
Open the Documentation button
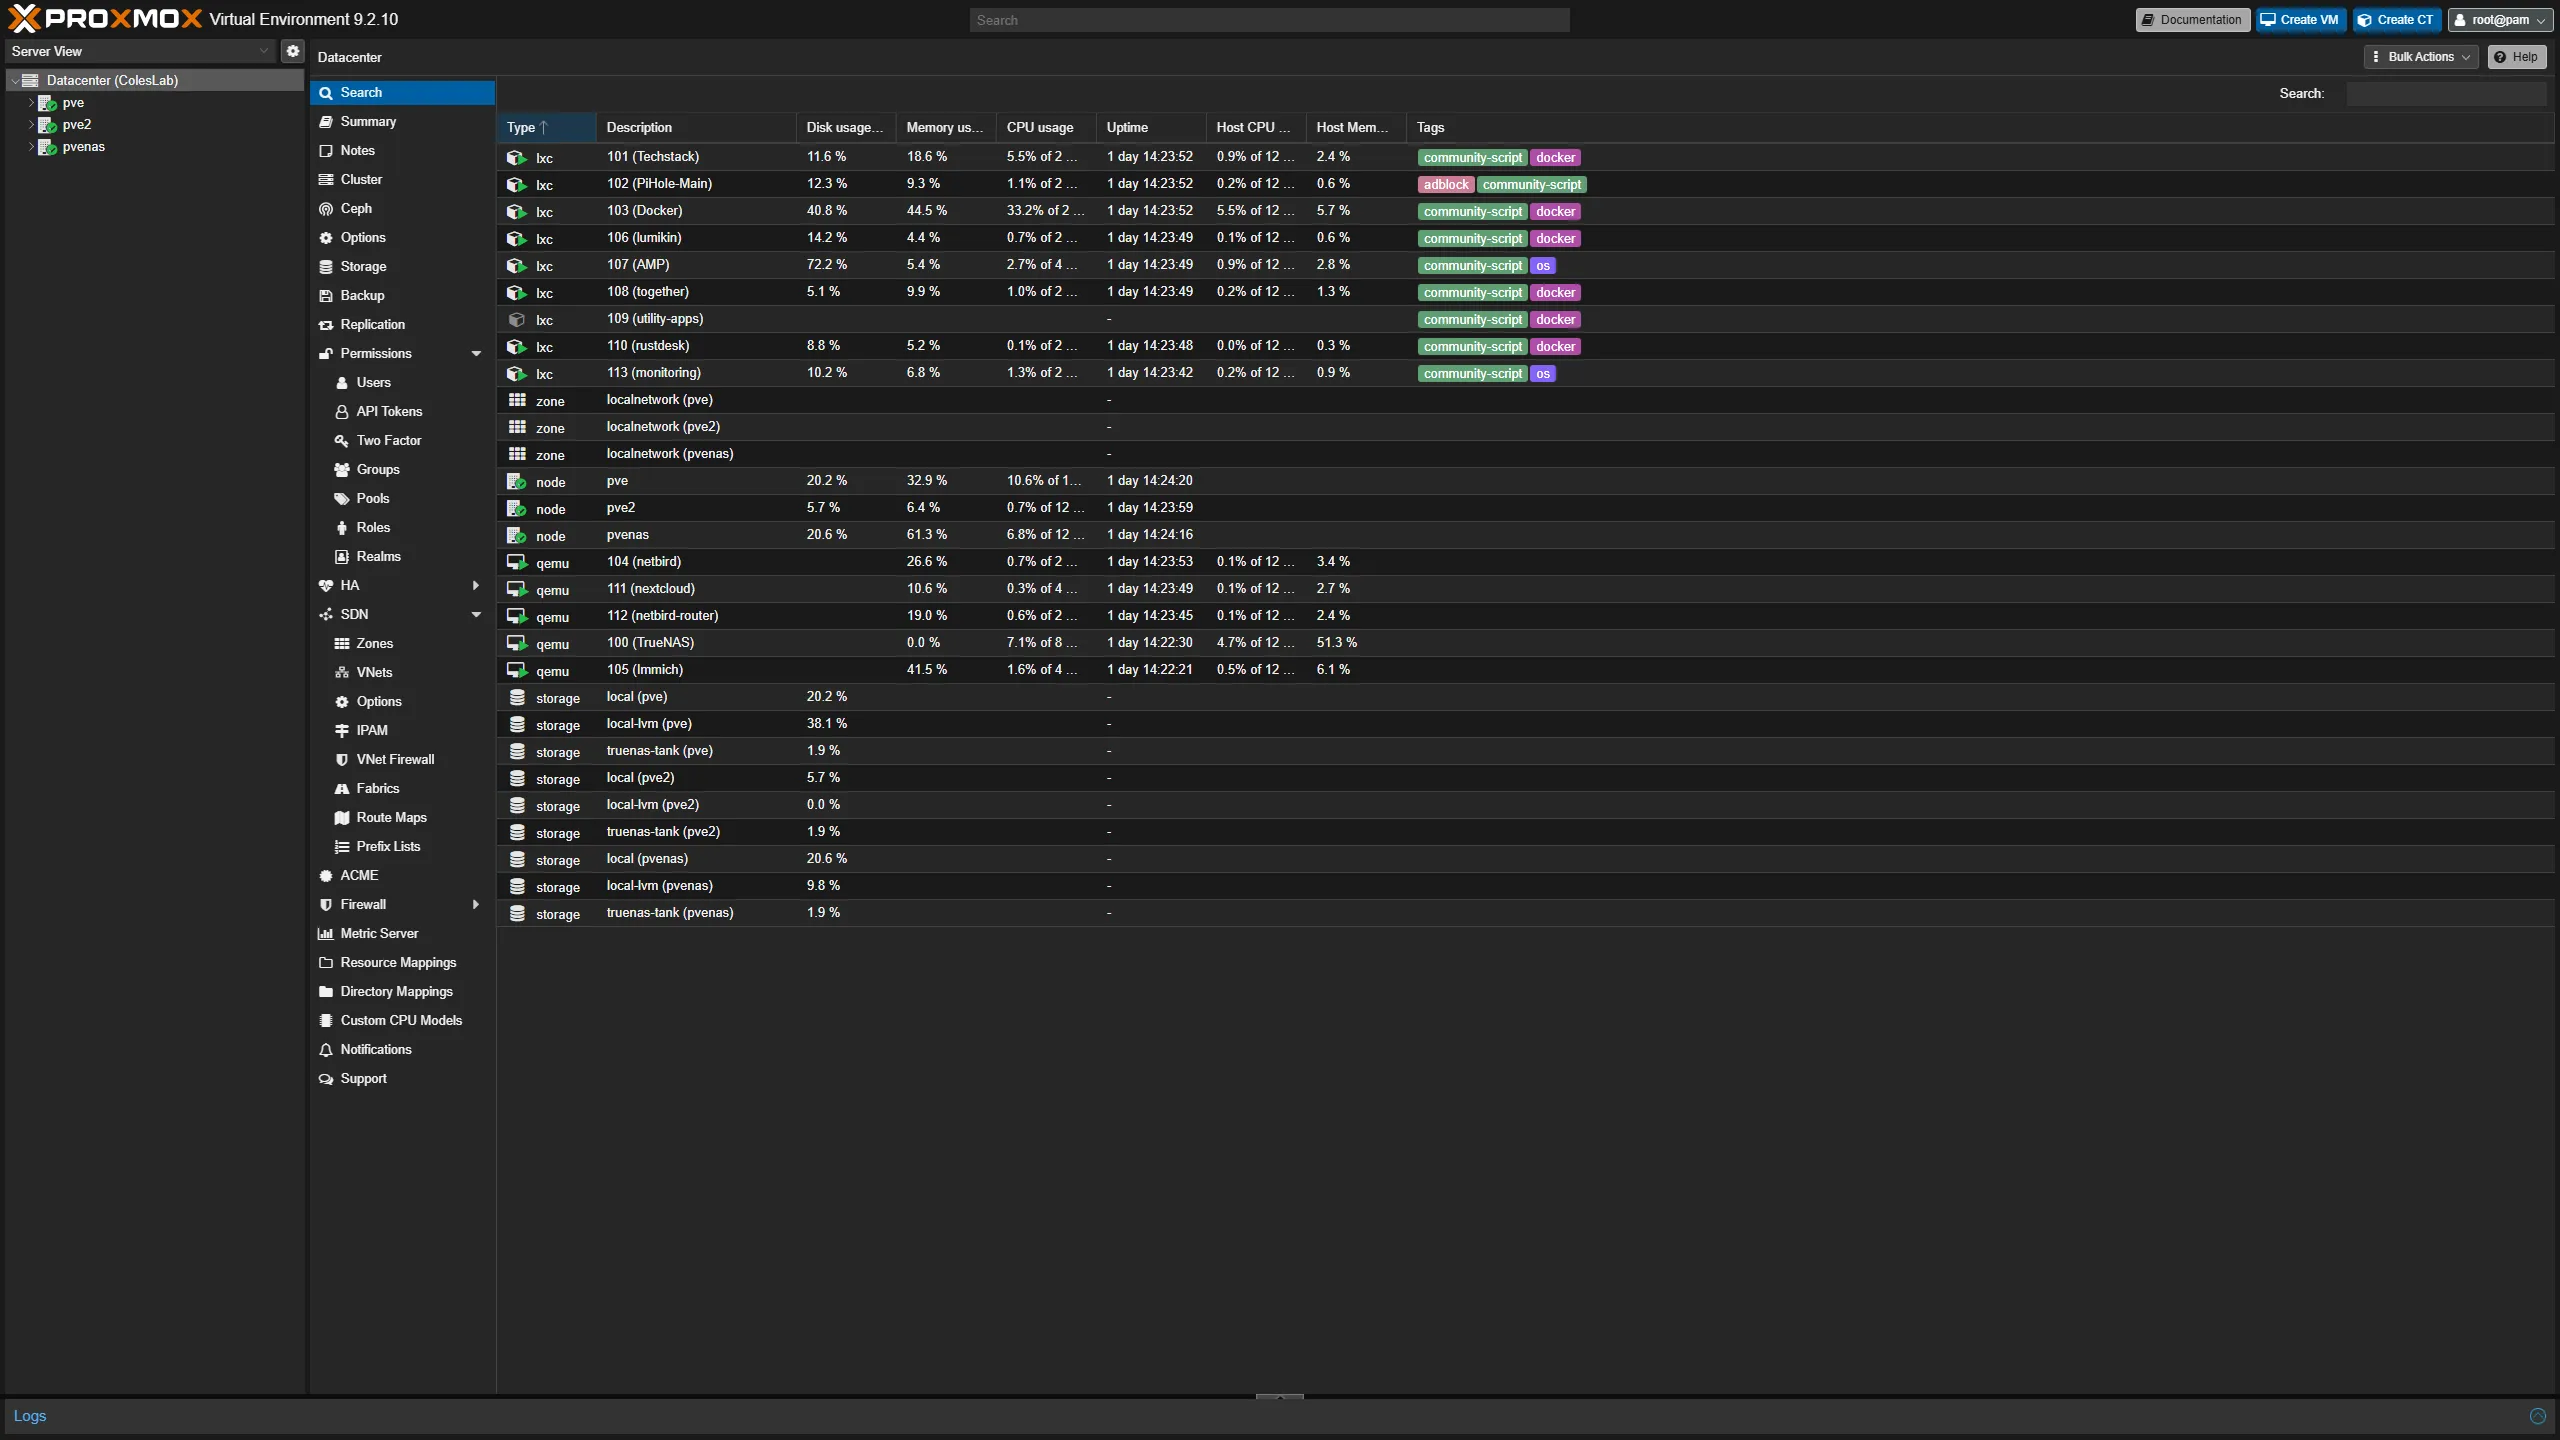coord(2192,20)
